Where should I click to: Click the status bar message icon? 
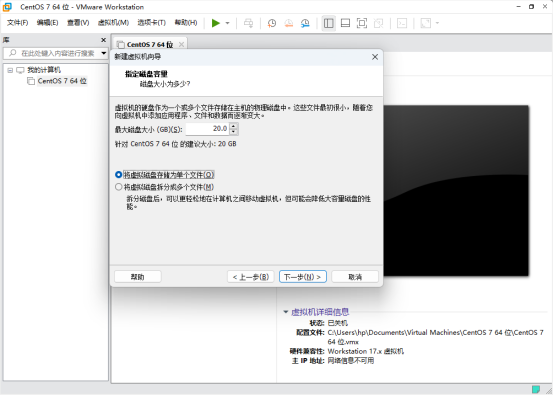pyautogui.click(x=536, y=389)
